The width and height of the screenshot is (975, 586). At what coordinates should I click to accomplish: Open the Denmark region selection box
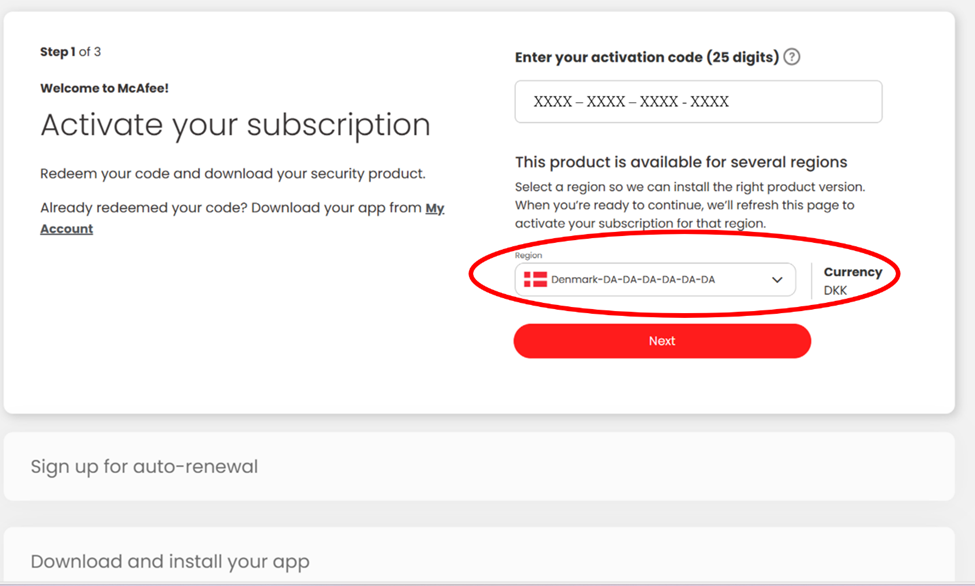click(x=655, y=280)
